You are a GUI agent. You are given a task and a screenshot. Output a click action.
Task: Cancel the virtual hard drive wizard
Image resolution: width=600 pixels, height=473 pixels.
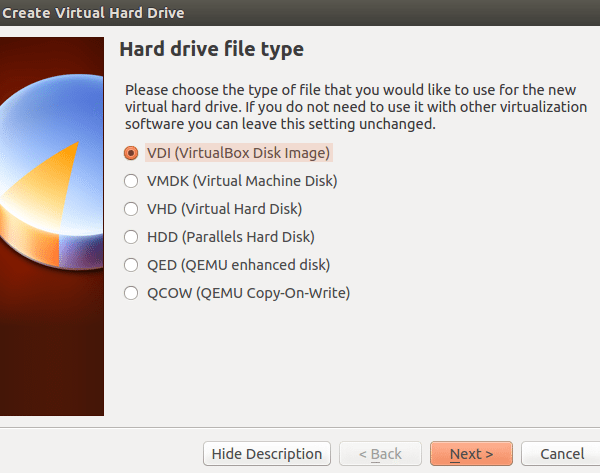(x=560, y=454)
